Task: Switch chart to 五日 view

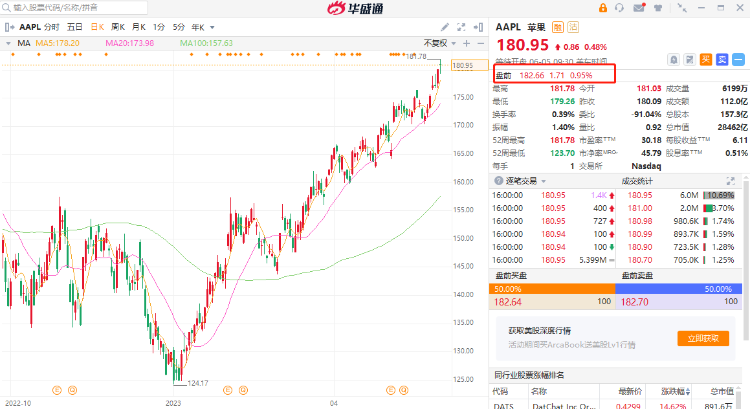Action: pos(75,27)
